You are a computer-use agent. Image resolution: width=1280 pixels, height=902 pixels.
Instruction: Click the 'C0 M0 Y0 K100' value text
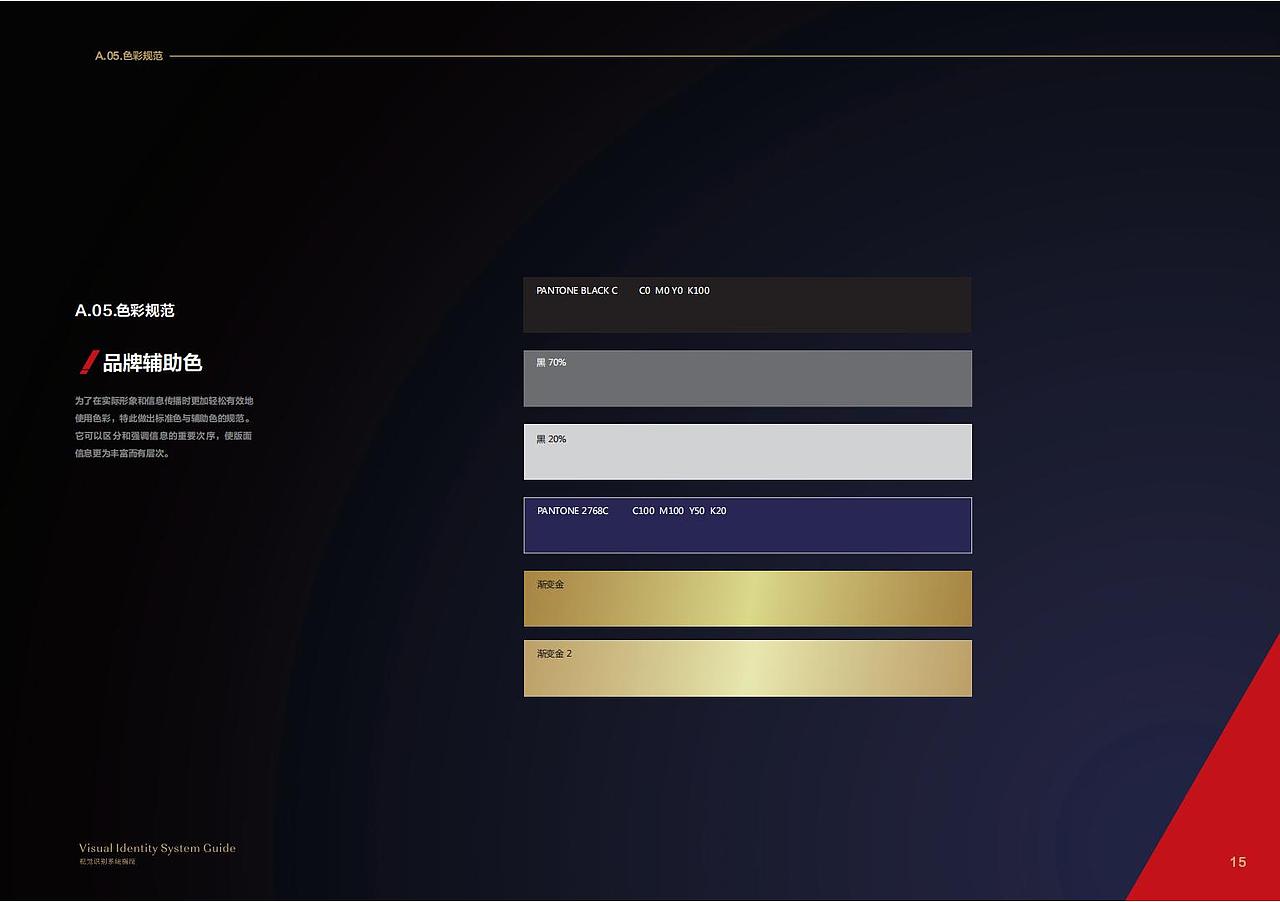tap(674, 291)
